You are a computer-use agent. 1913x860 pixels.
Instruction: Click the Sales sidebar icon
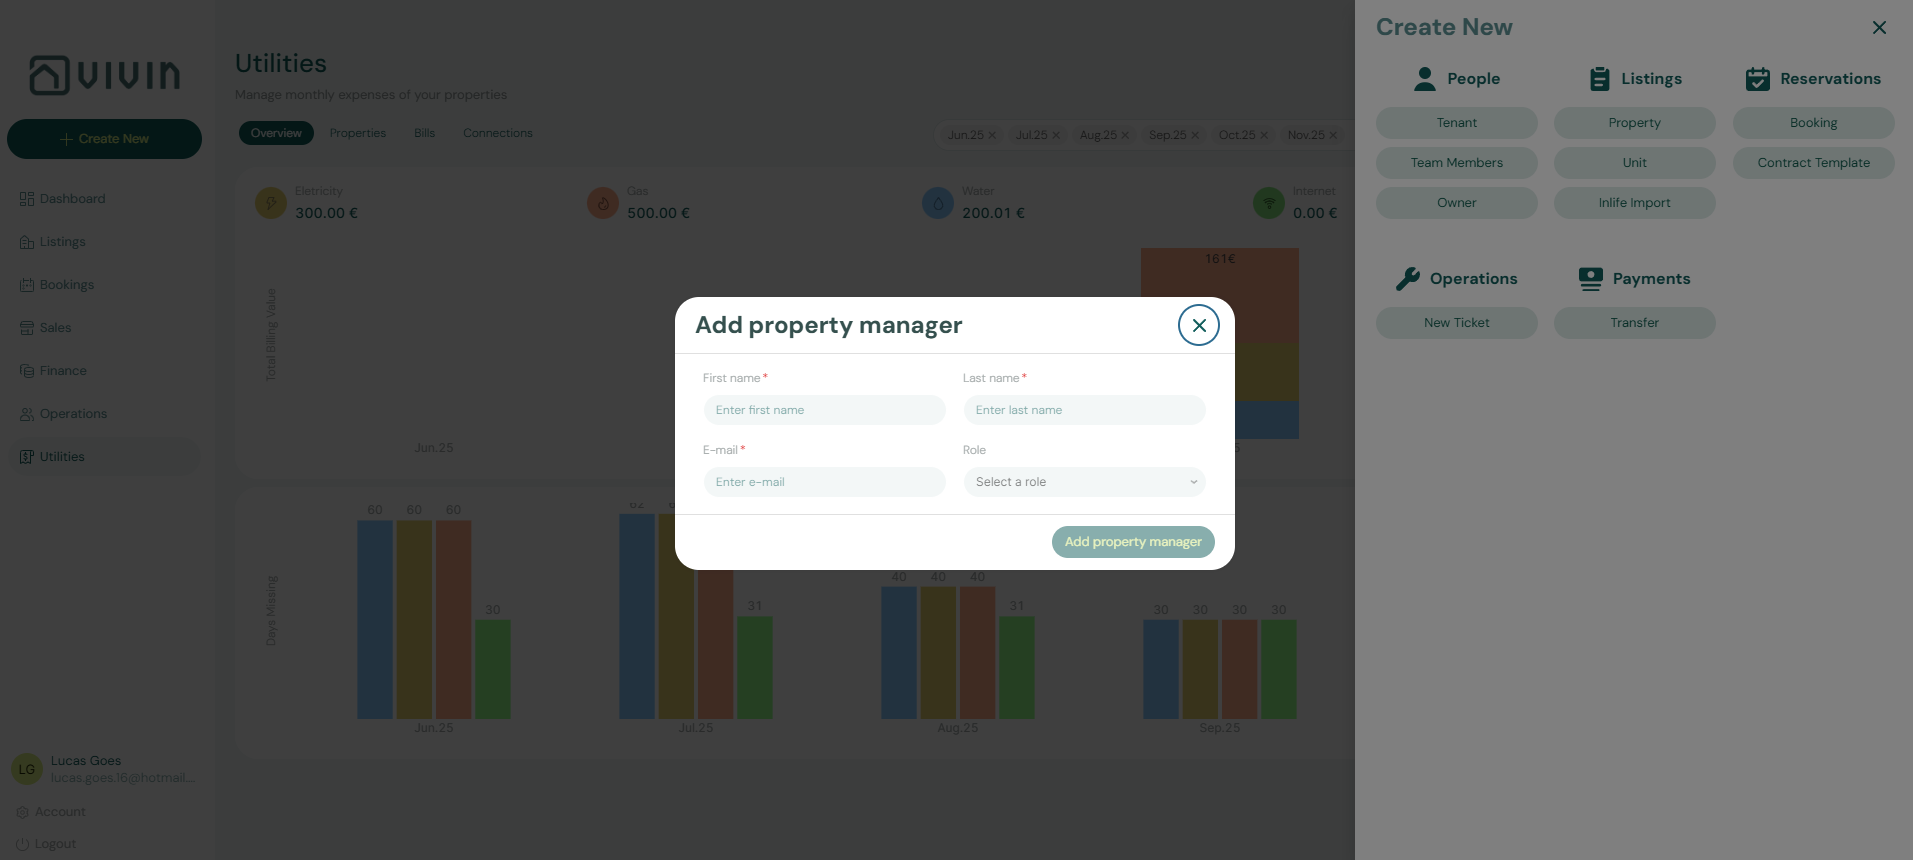point(27,328)
